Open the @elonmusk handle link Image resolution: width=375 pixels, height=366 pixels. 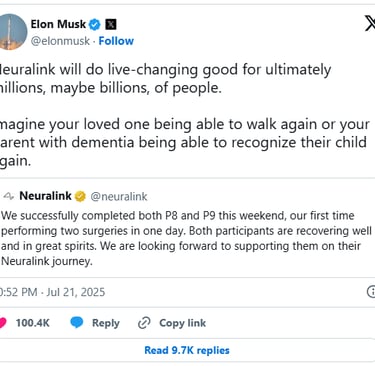pyautogui.click(x=60, y=41)
